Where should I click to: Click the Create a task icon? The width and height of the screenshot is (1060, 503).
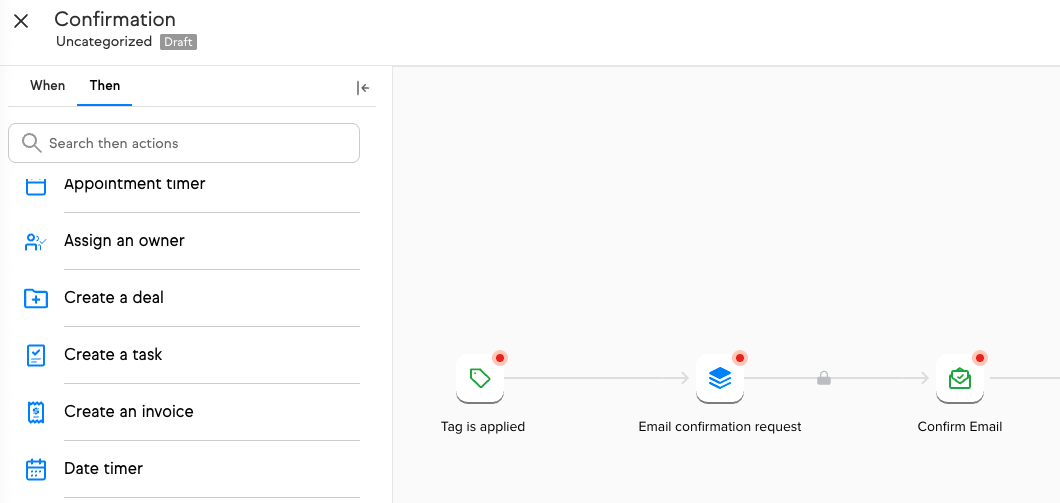click(x=36, y=355)
